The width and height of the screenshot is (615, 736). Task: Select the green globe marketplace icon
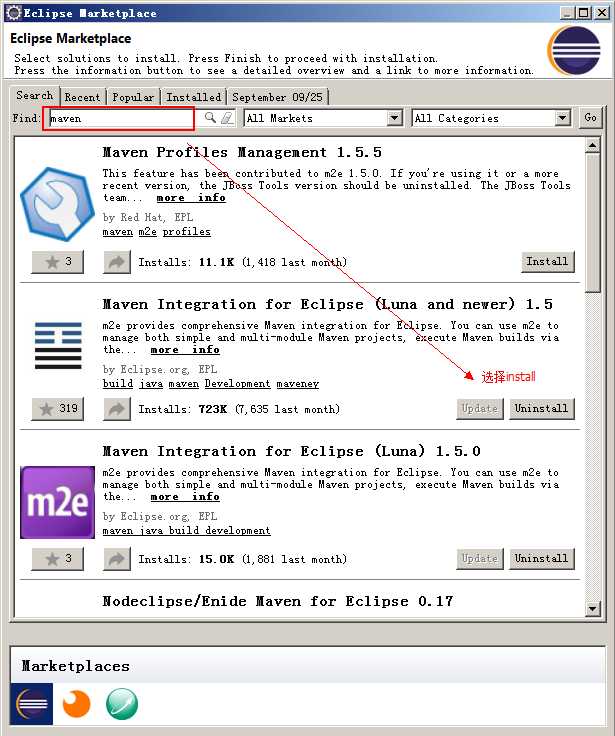click(x=122, y=704)
